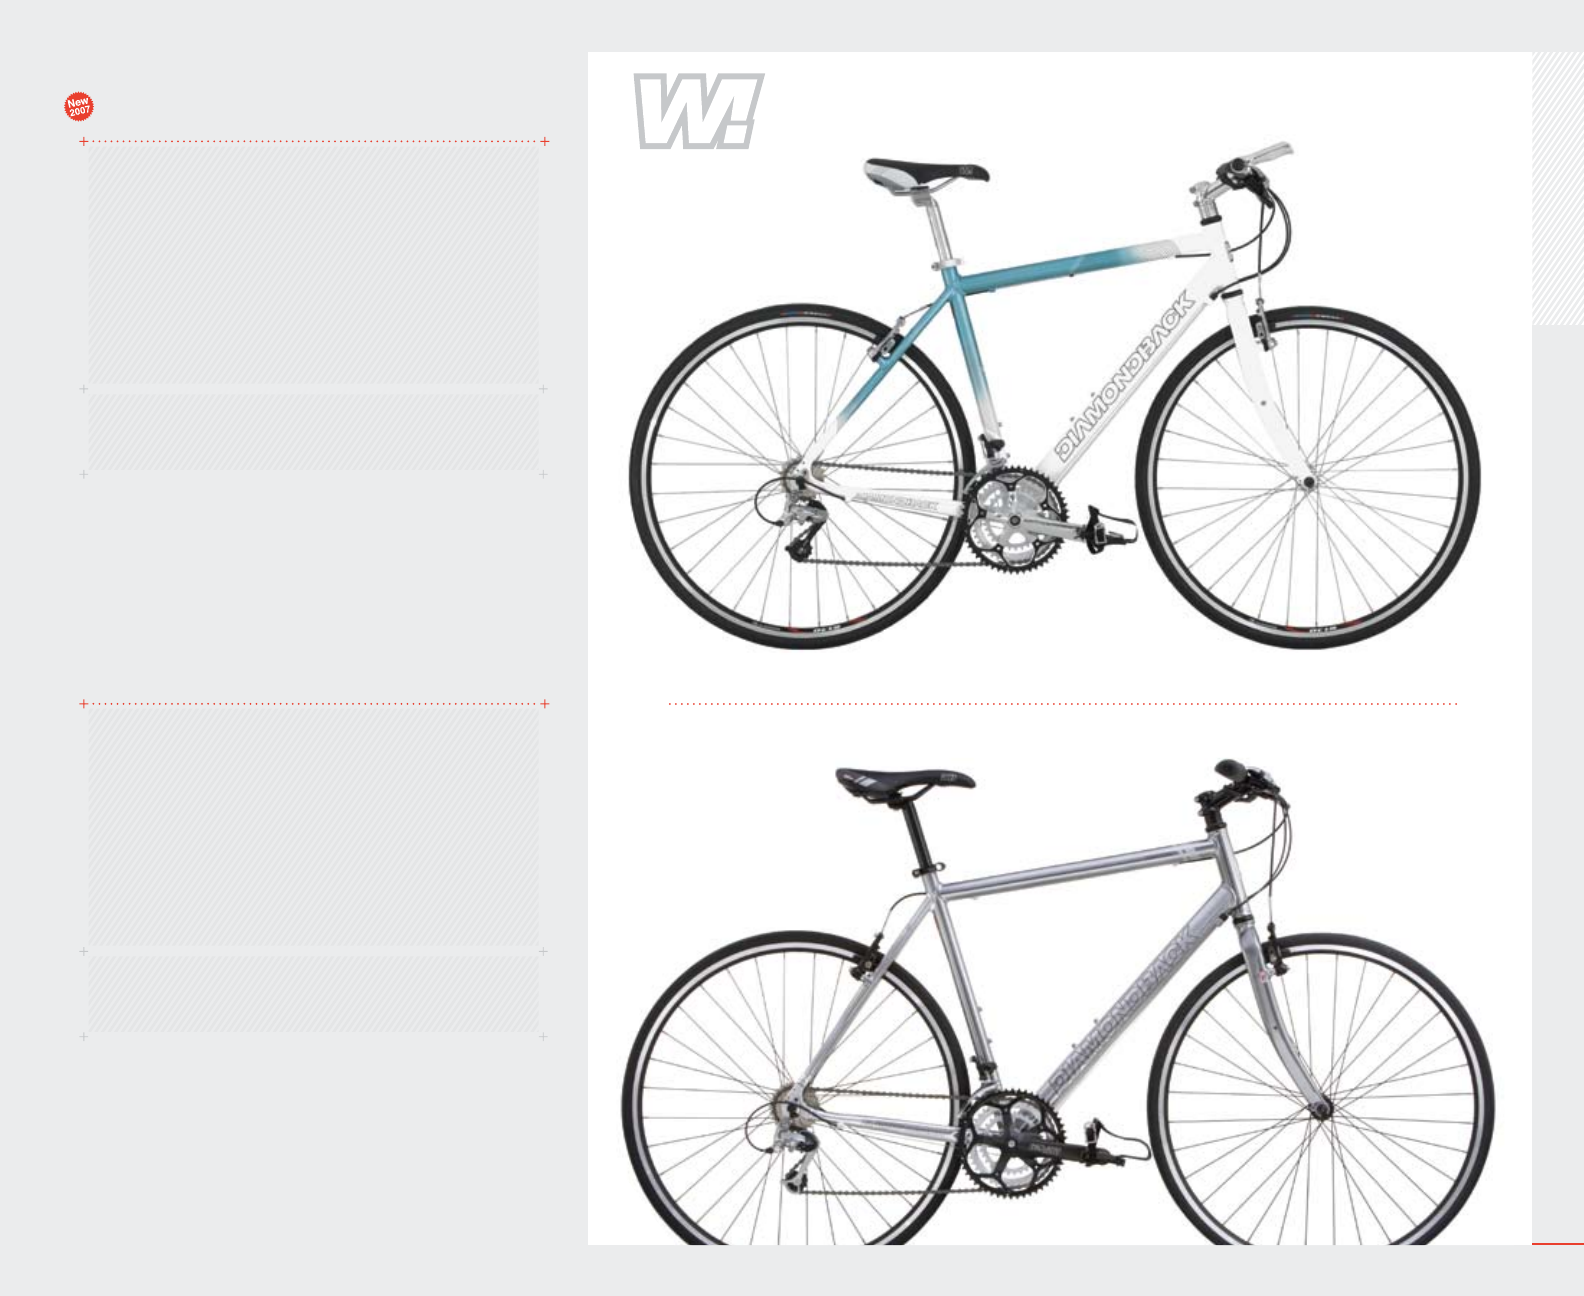This screenshot has height=1296, width=1584.
Task: Click the front wheel of the teal bike
Action: point(1308,478)
